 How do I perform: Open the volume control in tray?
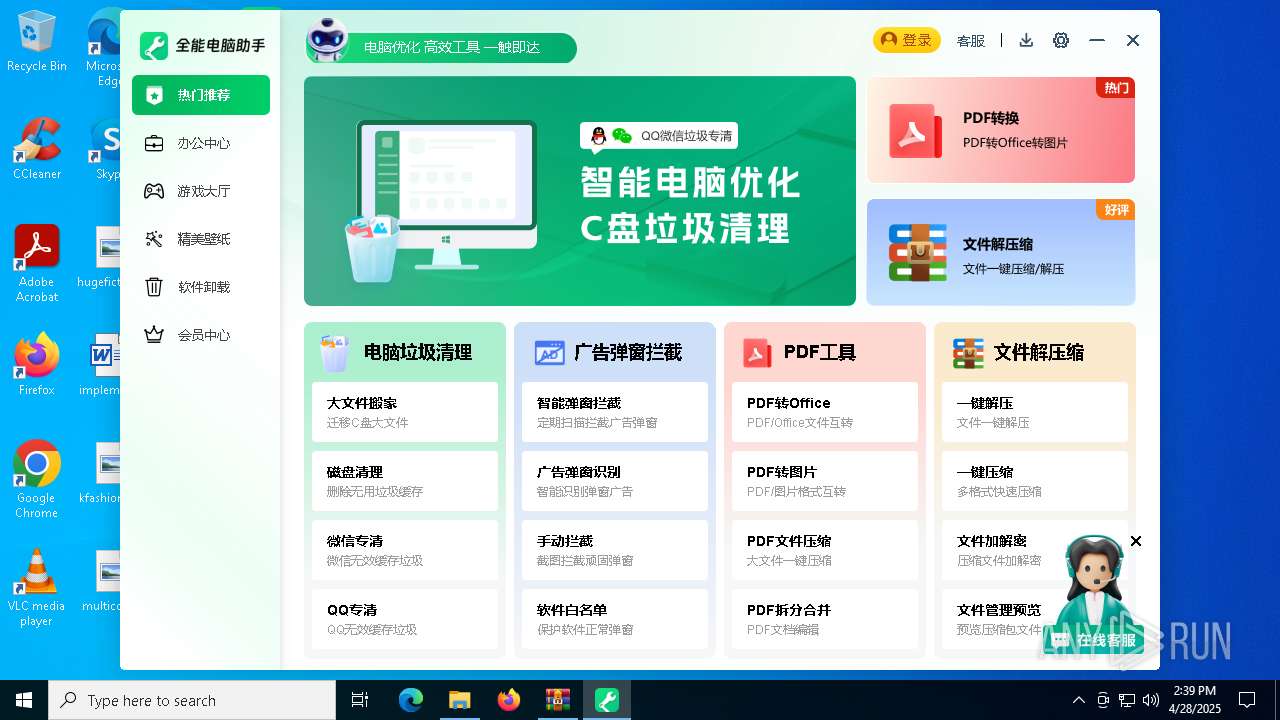1151,700
